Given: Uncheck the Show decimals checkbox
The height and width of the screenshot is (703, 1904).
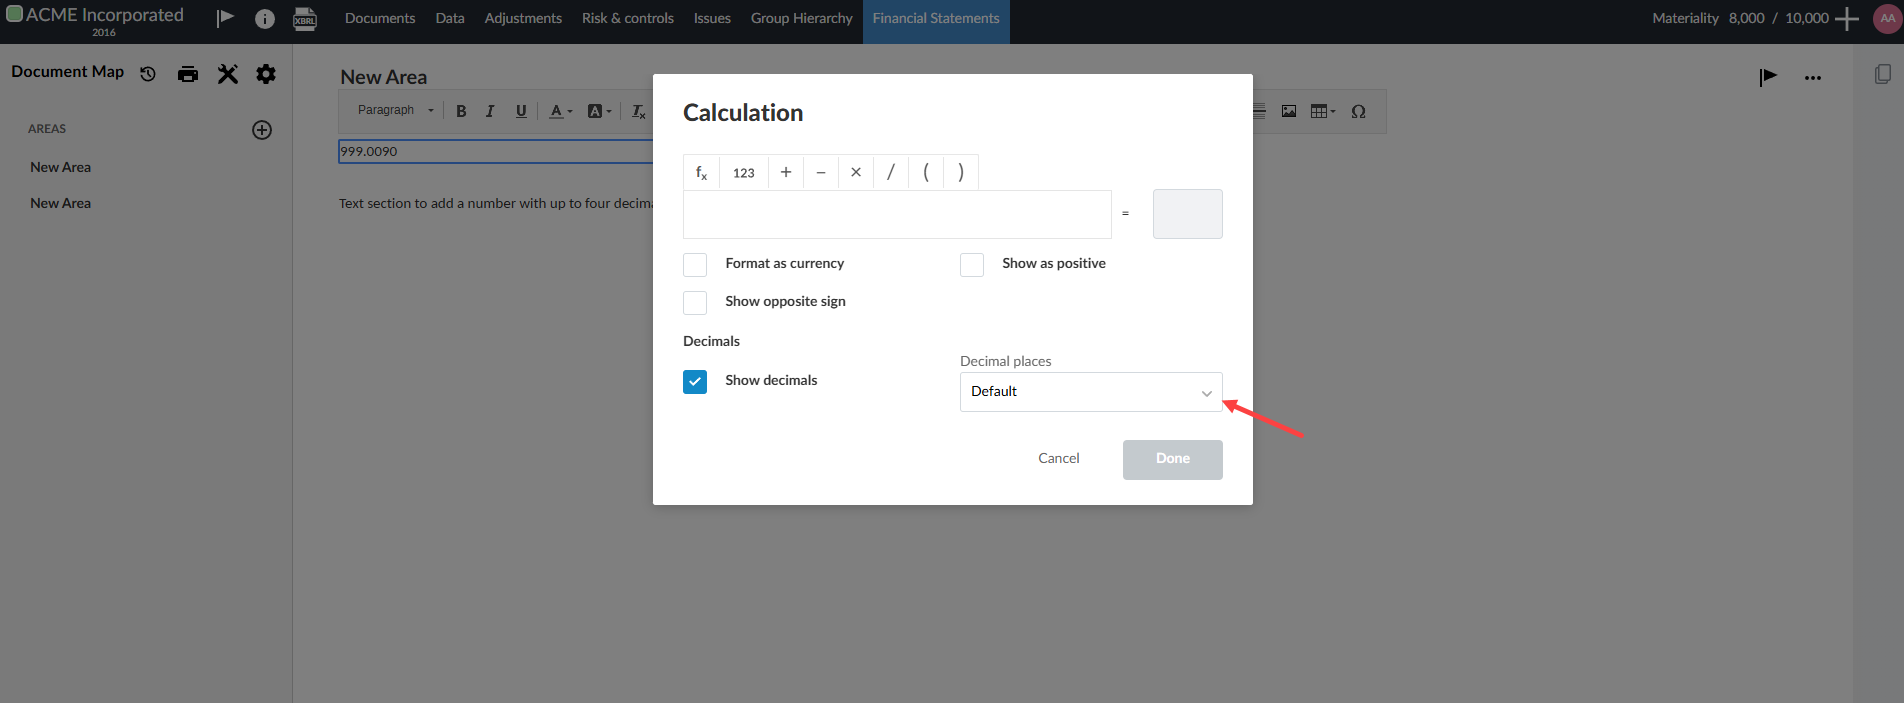Looking at the screenshot, I should [695, 381].
